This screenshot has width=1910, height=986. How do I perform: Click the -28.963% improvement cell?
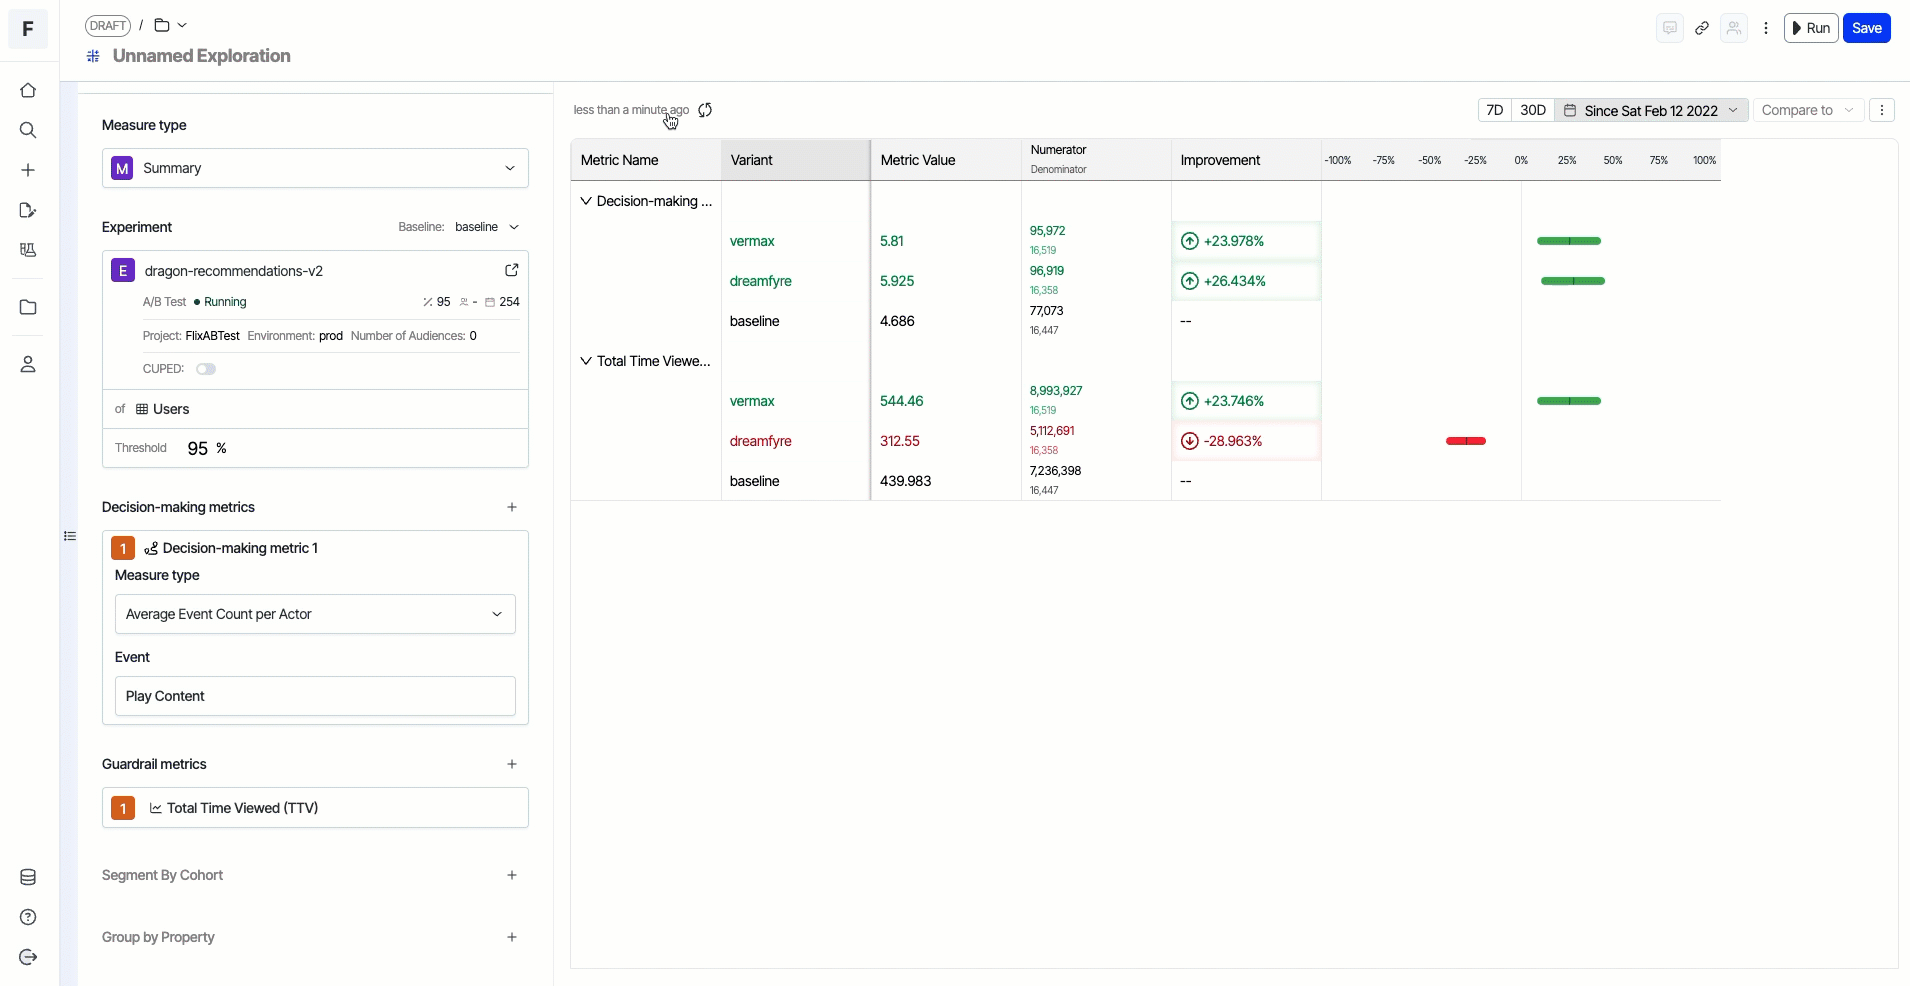(1246, 441)
